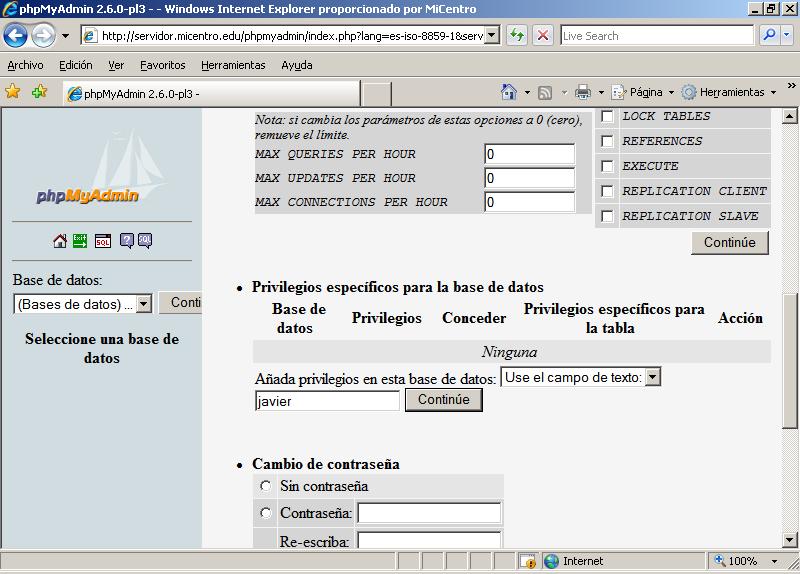The width and height of the screenshot is (800, 574).
Task: Open the Favoritos menu
Action: click(162, 65)
